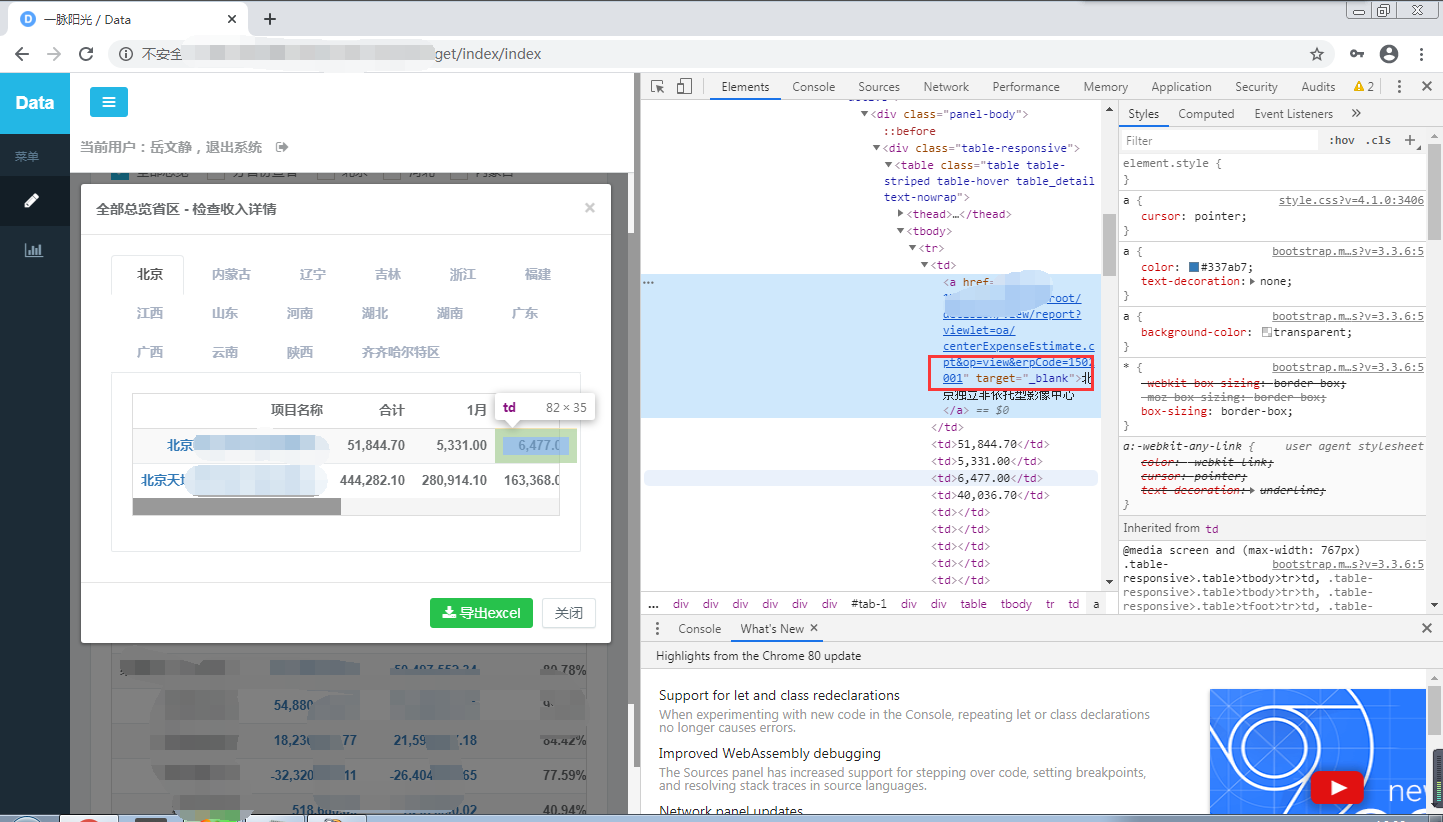Click the logout arrow icon after 退出系统
The height and width of the screenshot is (822, 1443).
(x=282, y=147)
